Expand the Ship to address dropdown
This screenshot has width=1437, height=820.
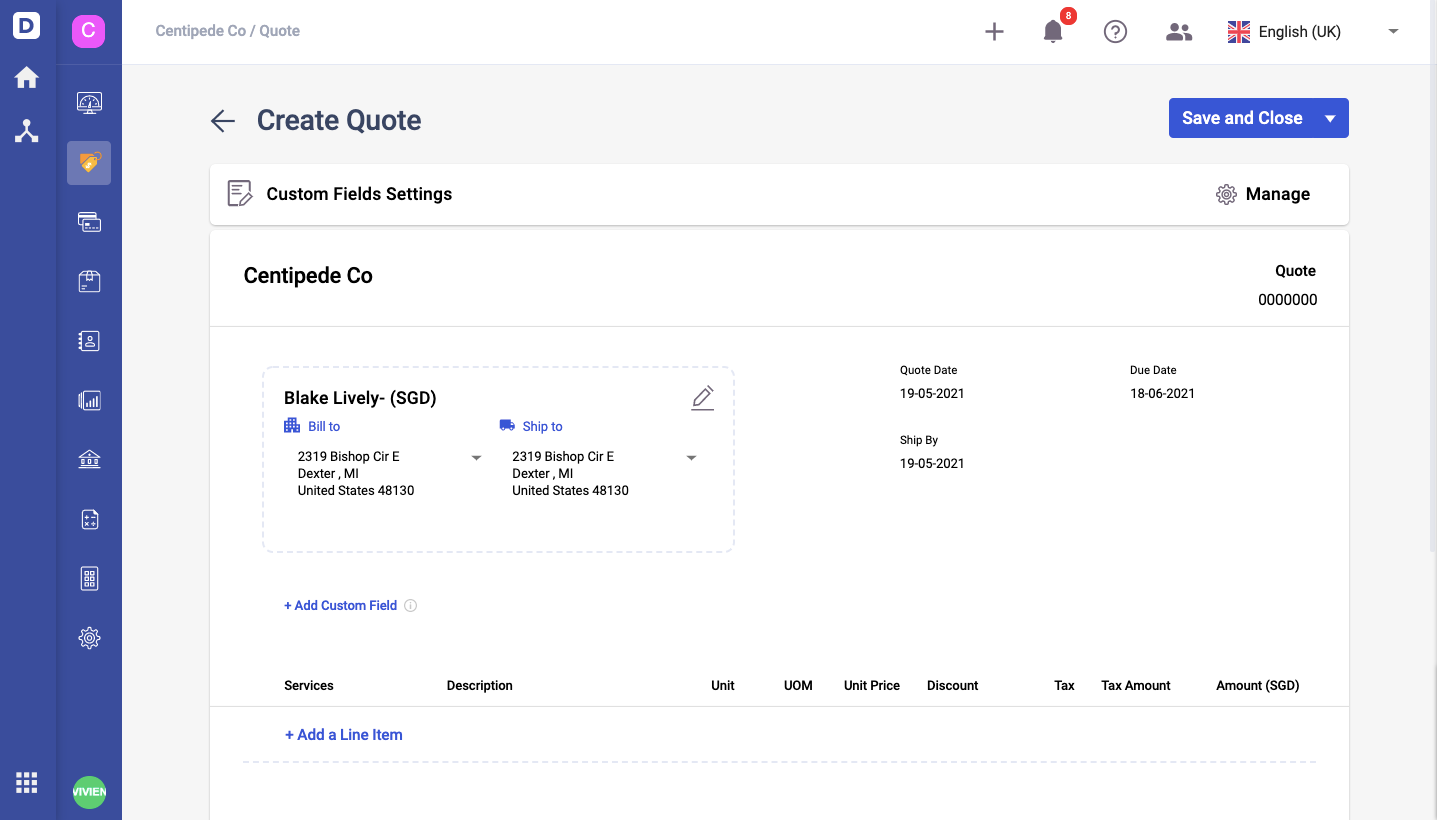691,458
